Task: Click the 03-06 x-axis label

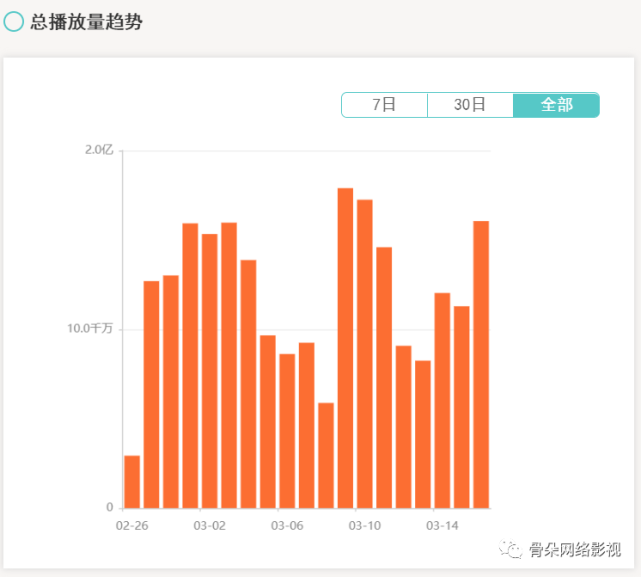Action: 287,526
